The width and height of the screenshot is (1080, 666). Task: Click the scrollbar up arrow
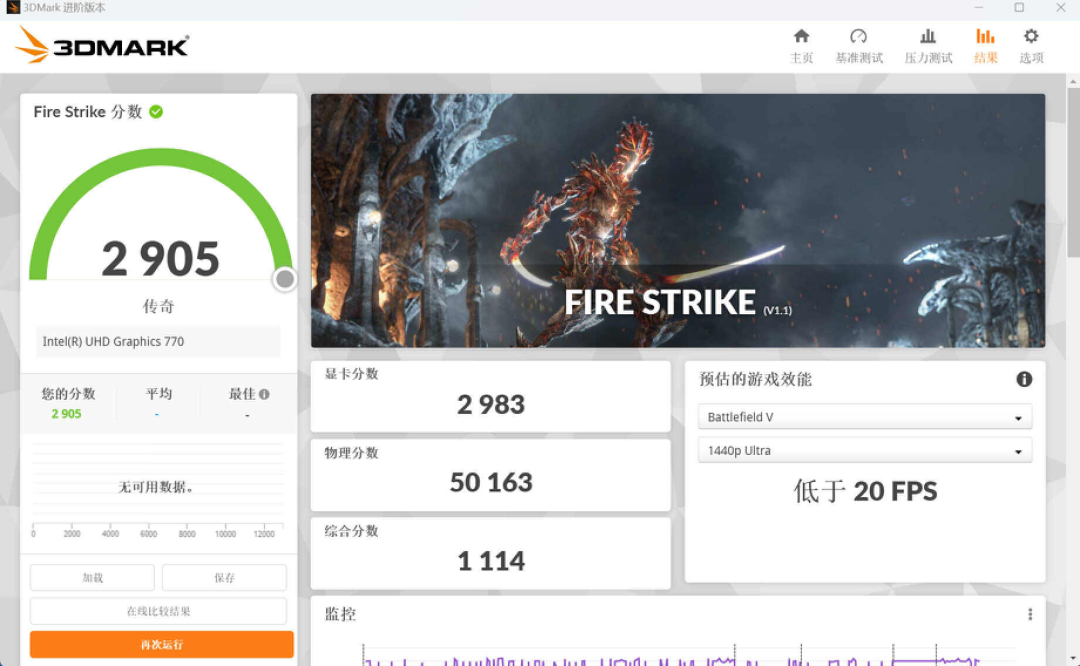1073,81
